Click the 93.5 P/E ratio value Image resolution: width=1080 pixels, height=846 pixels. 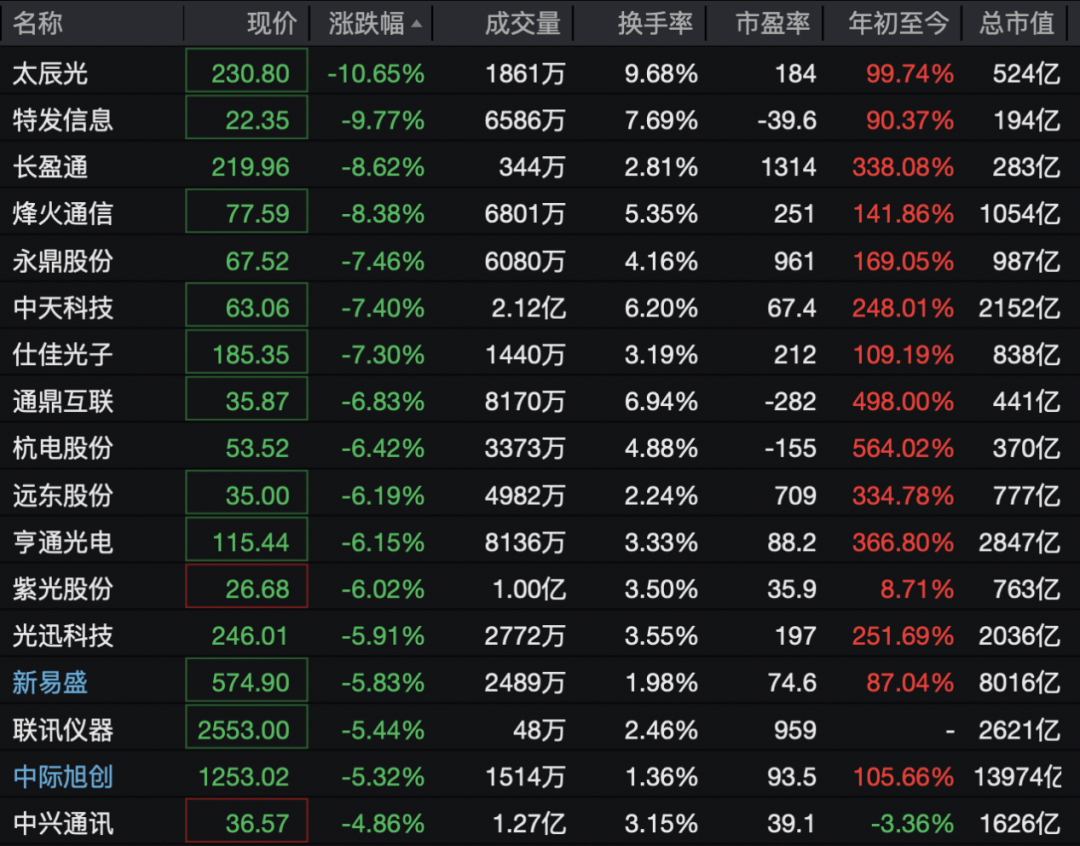(792, 777)
